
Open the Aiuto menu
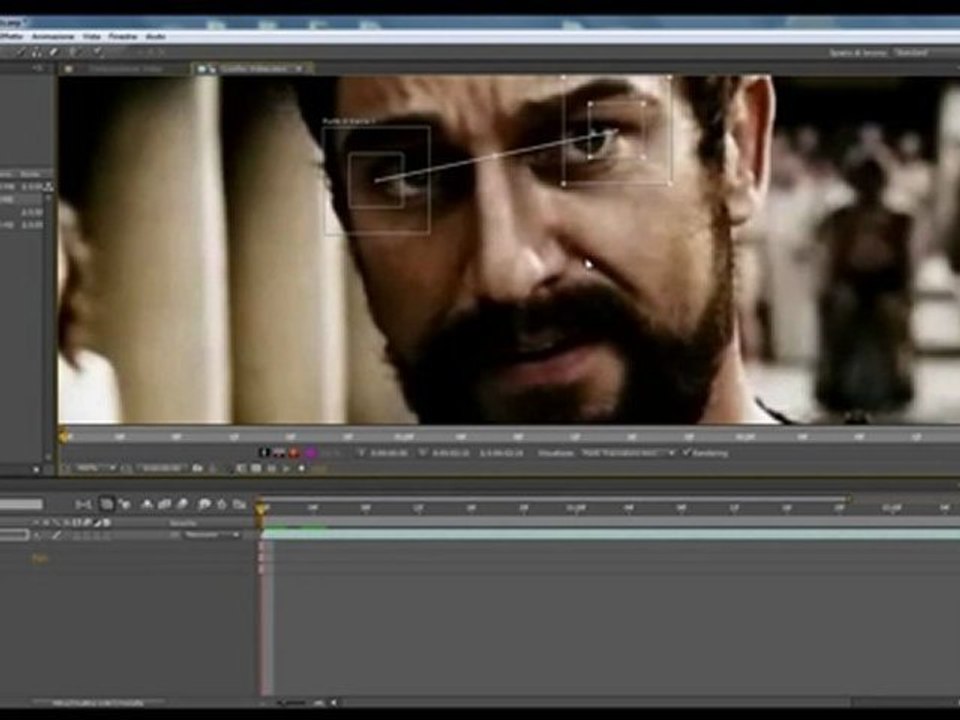coord(156,37)
